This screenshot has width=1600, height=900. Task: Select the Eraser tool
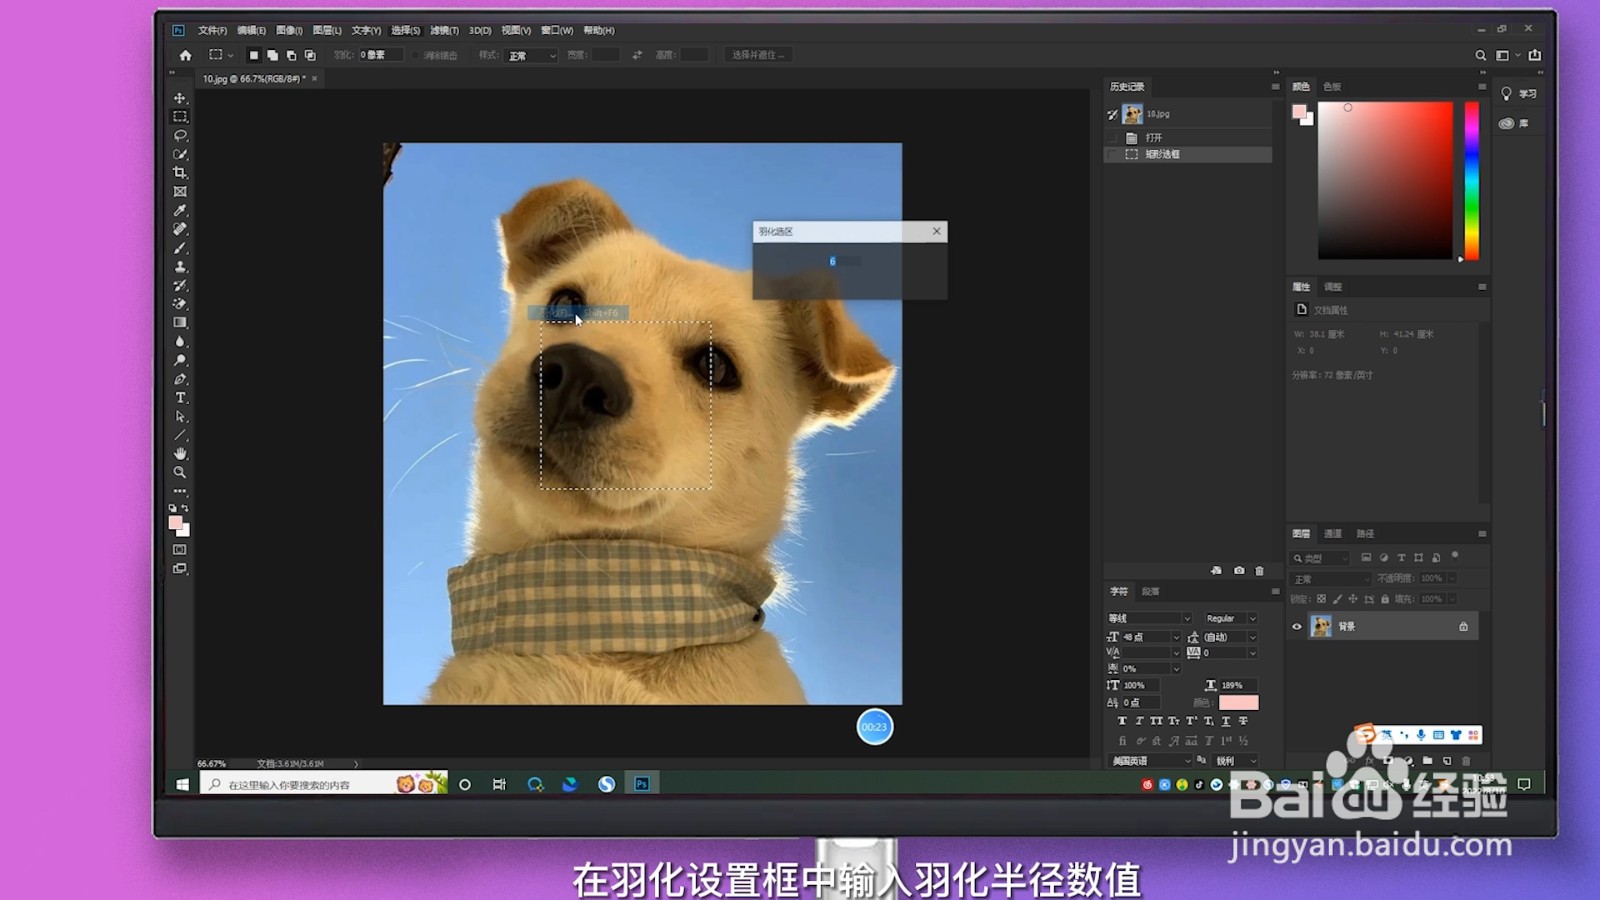[180, 304]
